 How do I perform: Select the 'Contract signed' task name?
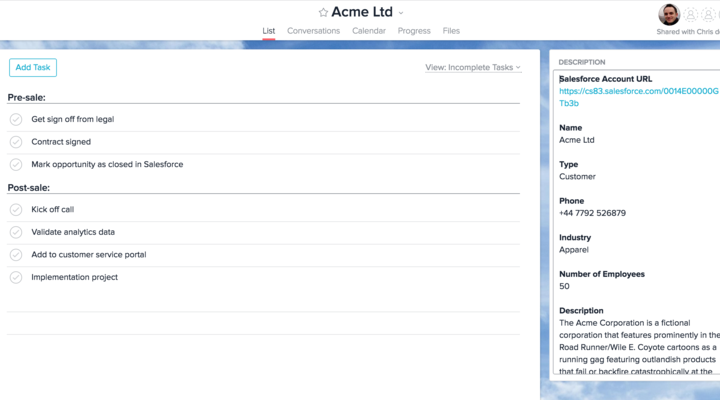[61, 142]
